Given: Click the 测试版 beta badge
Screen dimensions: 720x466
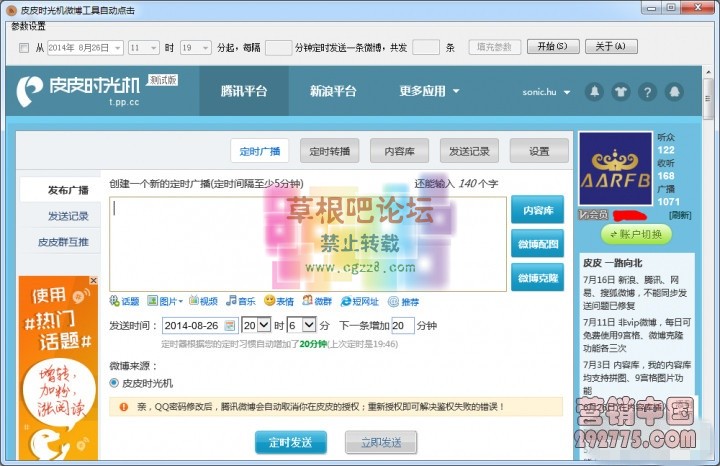Looking at the screenshot, I should click(163, 80).
